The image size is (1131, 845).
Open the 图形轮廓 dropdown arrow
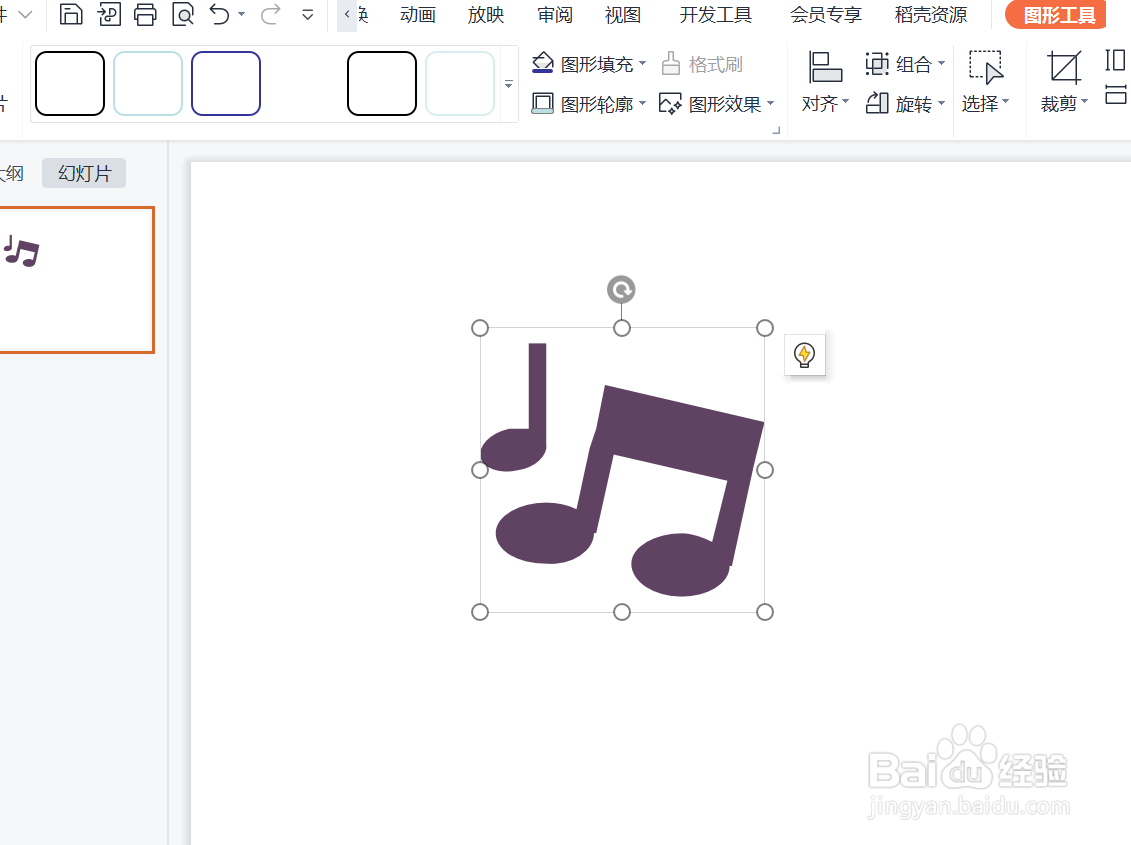pos(643,103)
